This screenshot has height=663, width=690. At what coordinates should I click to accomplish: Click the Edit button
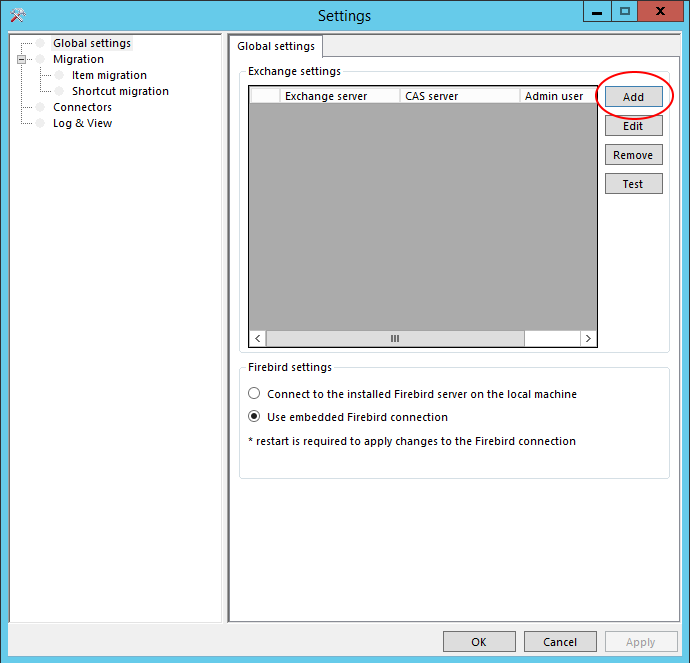[633, 126]
